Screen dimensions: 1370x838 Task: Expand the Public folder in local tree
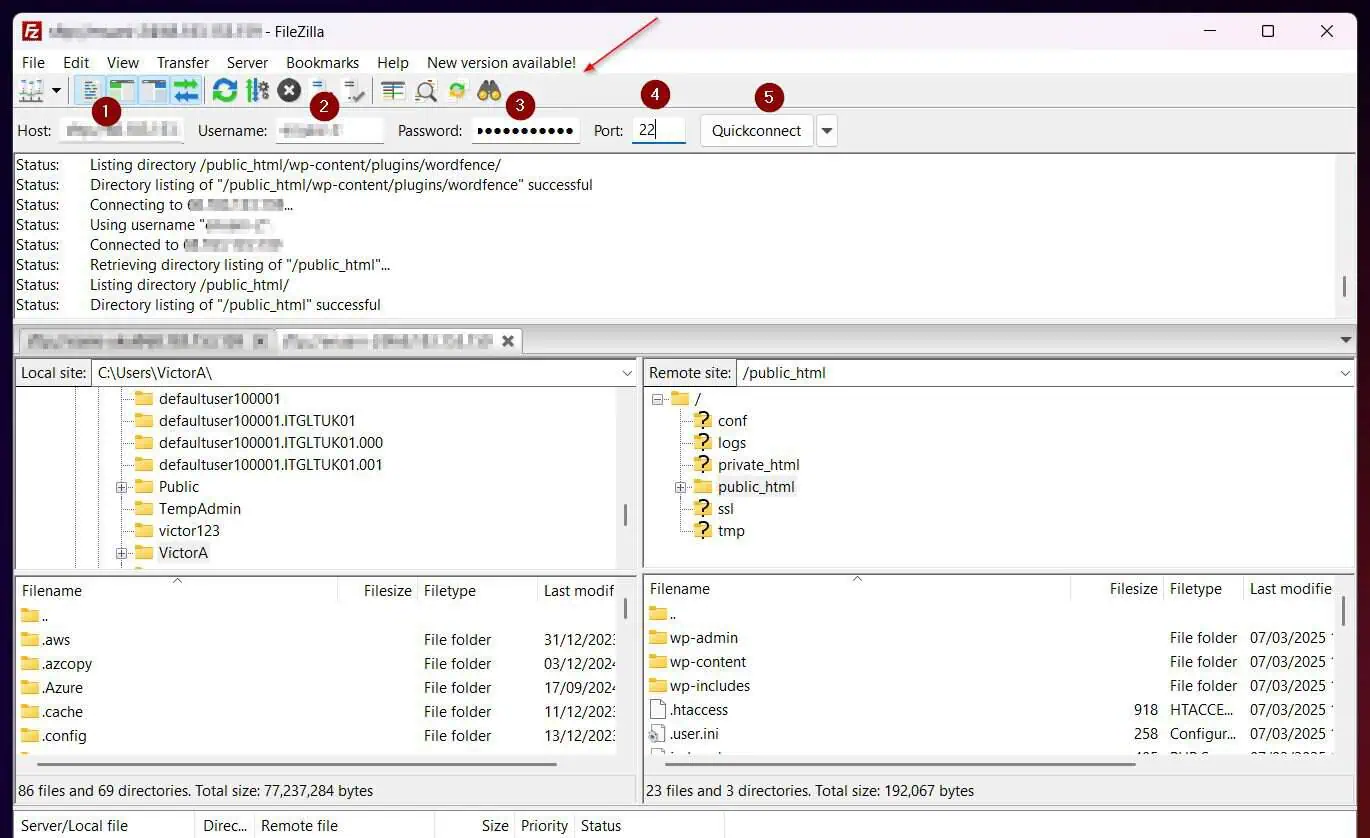click(121, 487)
